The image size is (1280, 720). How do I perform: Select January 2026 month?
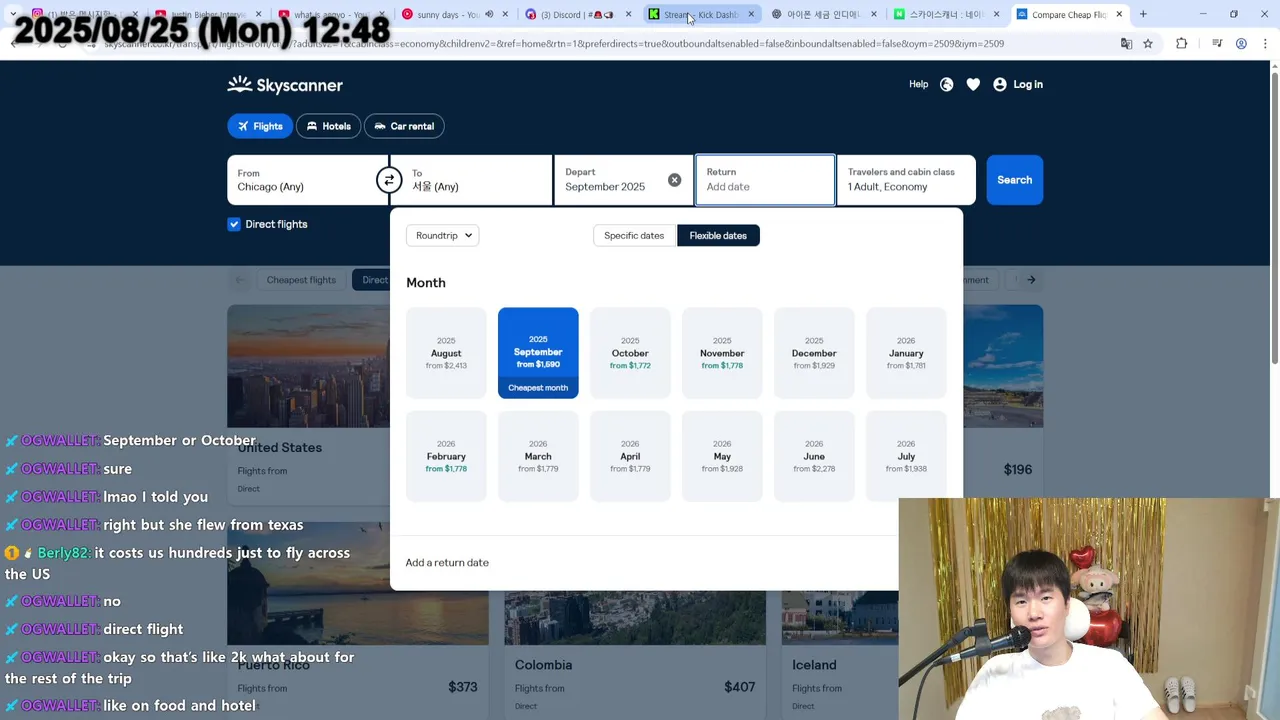(x=906, y=353)
